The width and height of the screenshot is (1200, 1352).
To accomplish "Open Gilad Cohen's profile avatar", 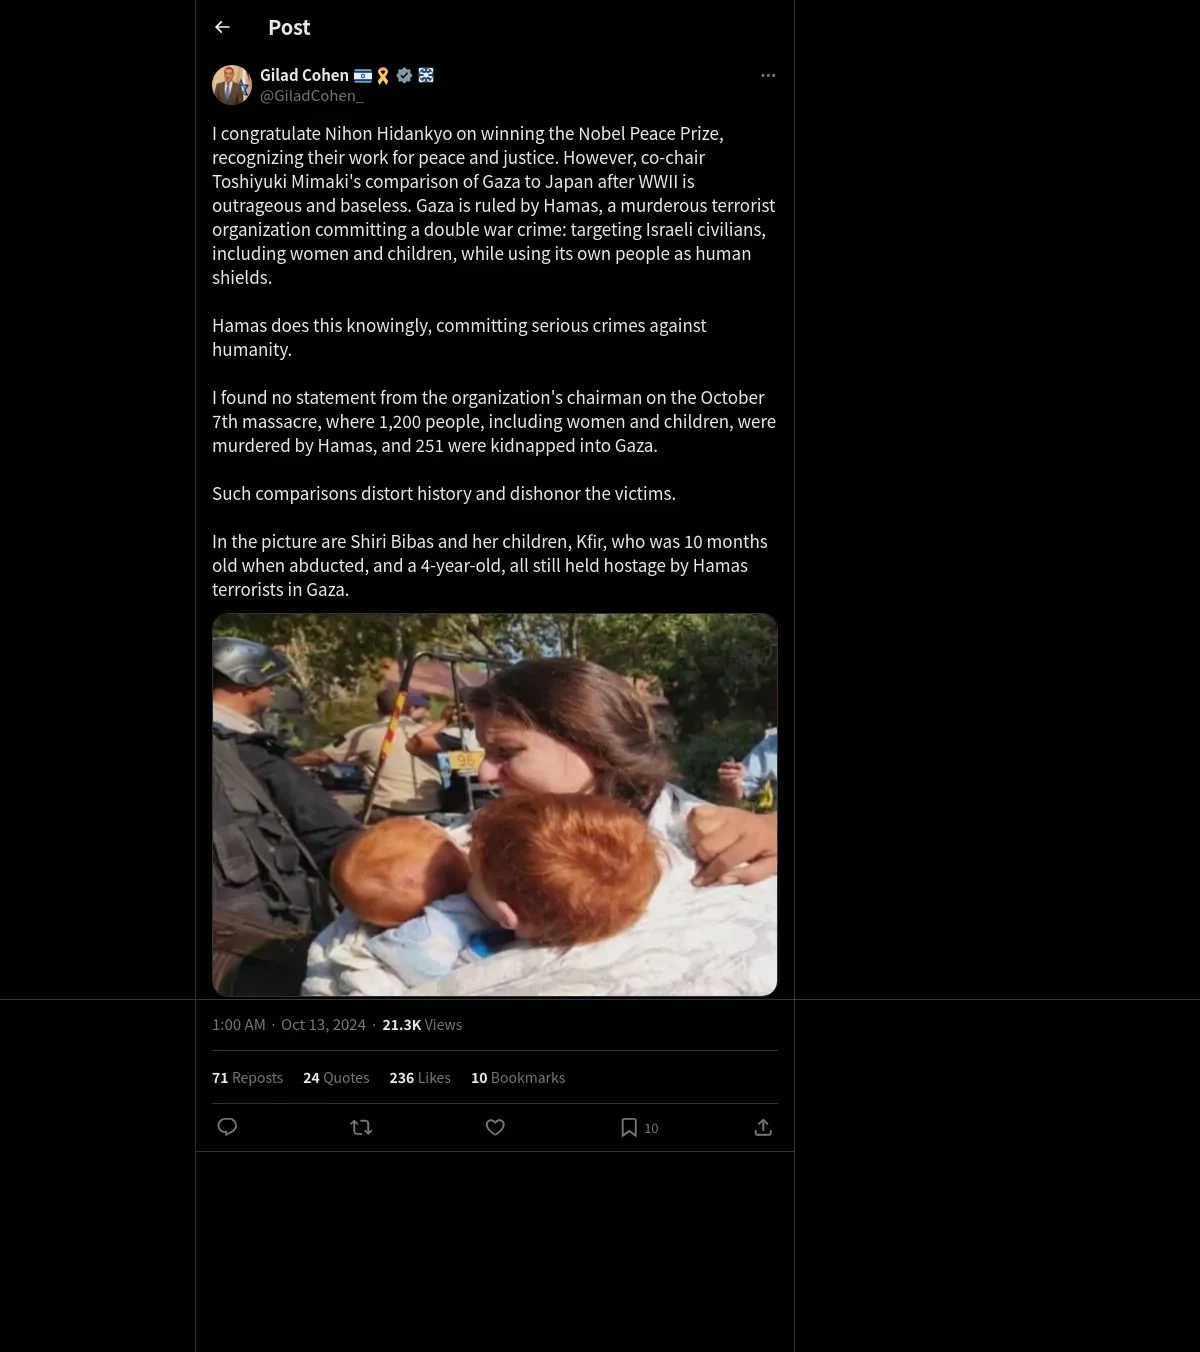I will [x=232, y=85].
